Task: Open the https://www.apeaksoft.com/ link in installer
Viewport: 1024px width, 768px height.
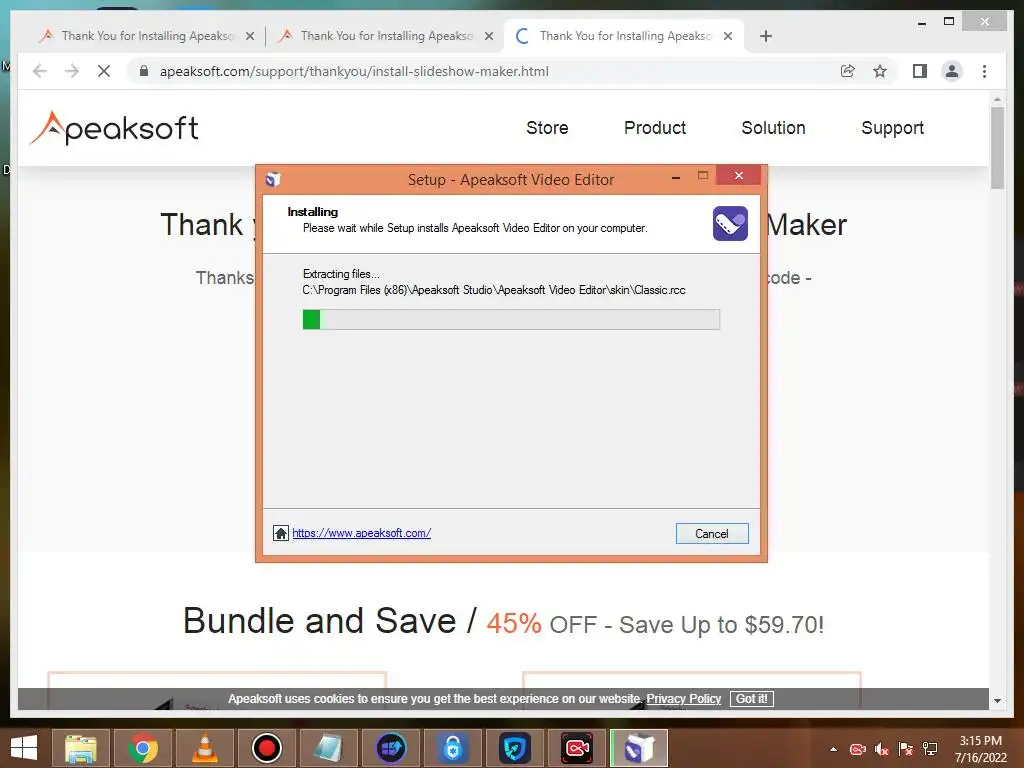Action: point(361,533)
